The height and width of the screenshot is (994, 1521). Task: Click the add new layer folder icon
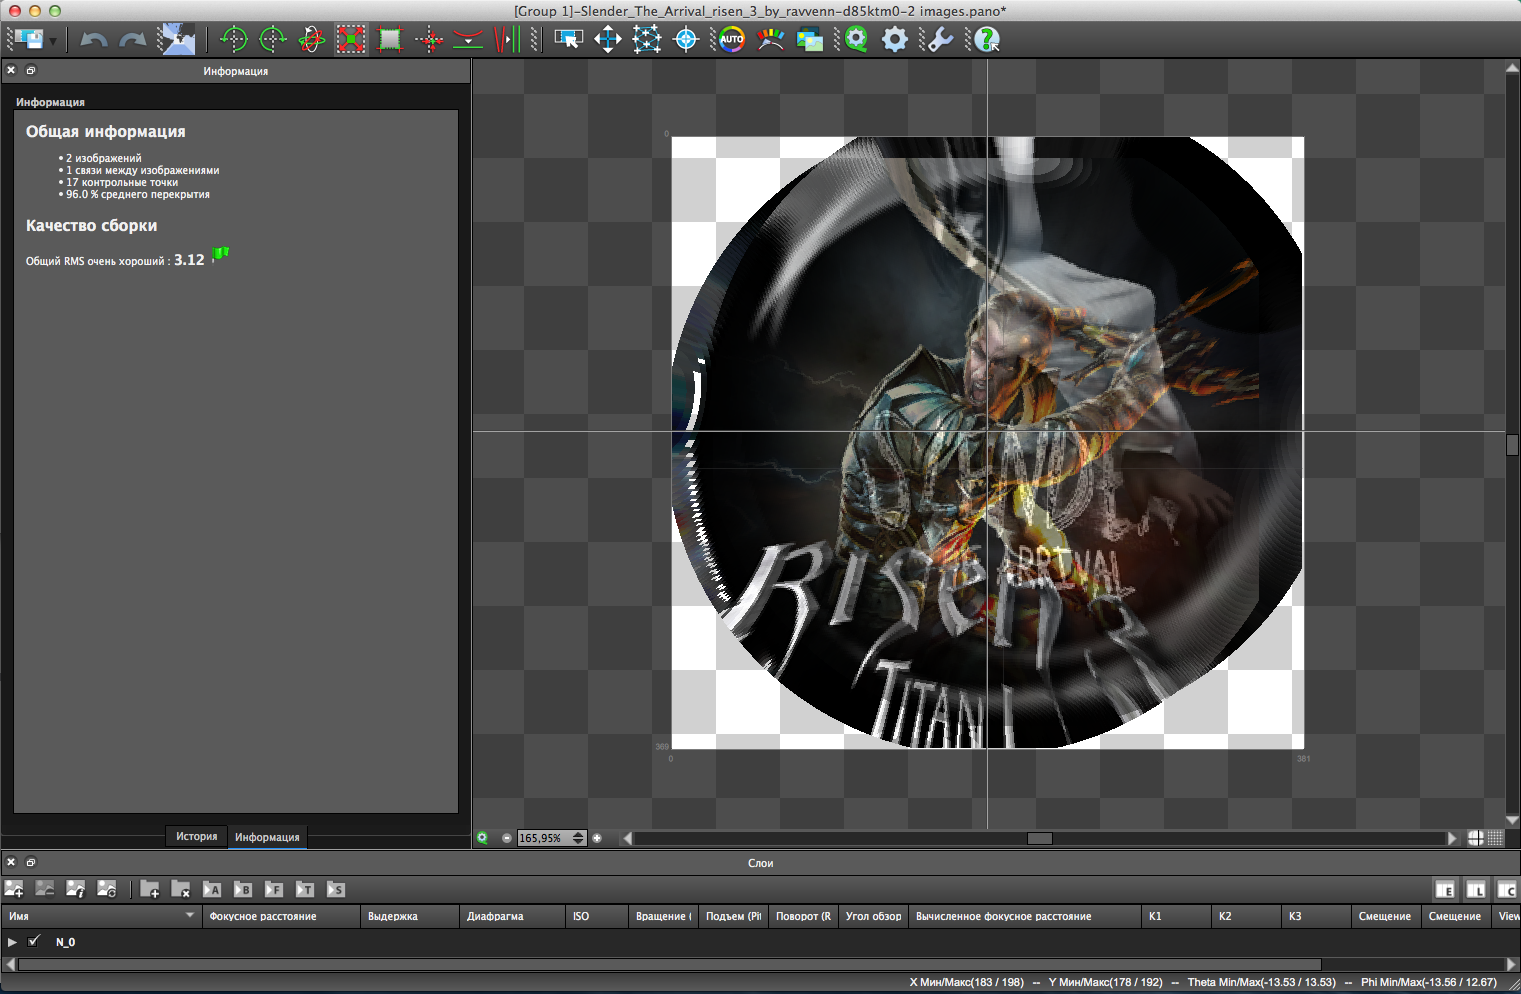pyautogui.click(x=150, y=888)
